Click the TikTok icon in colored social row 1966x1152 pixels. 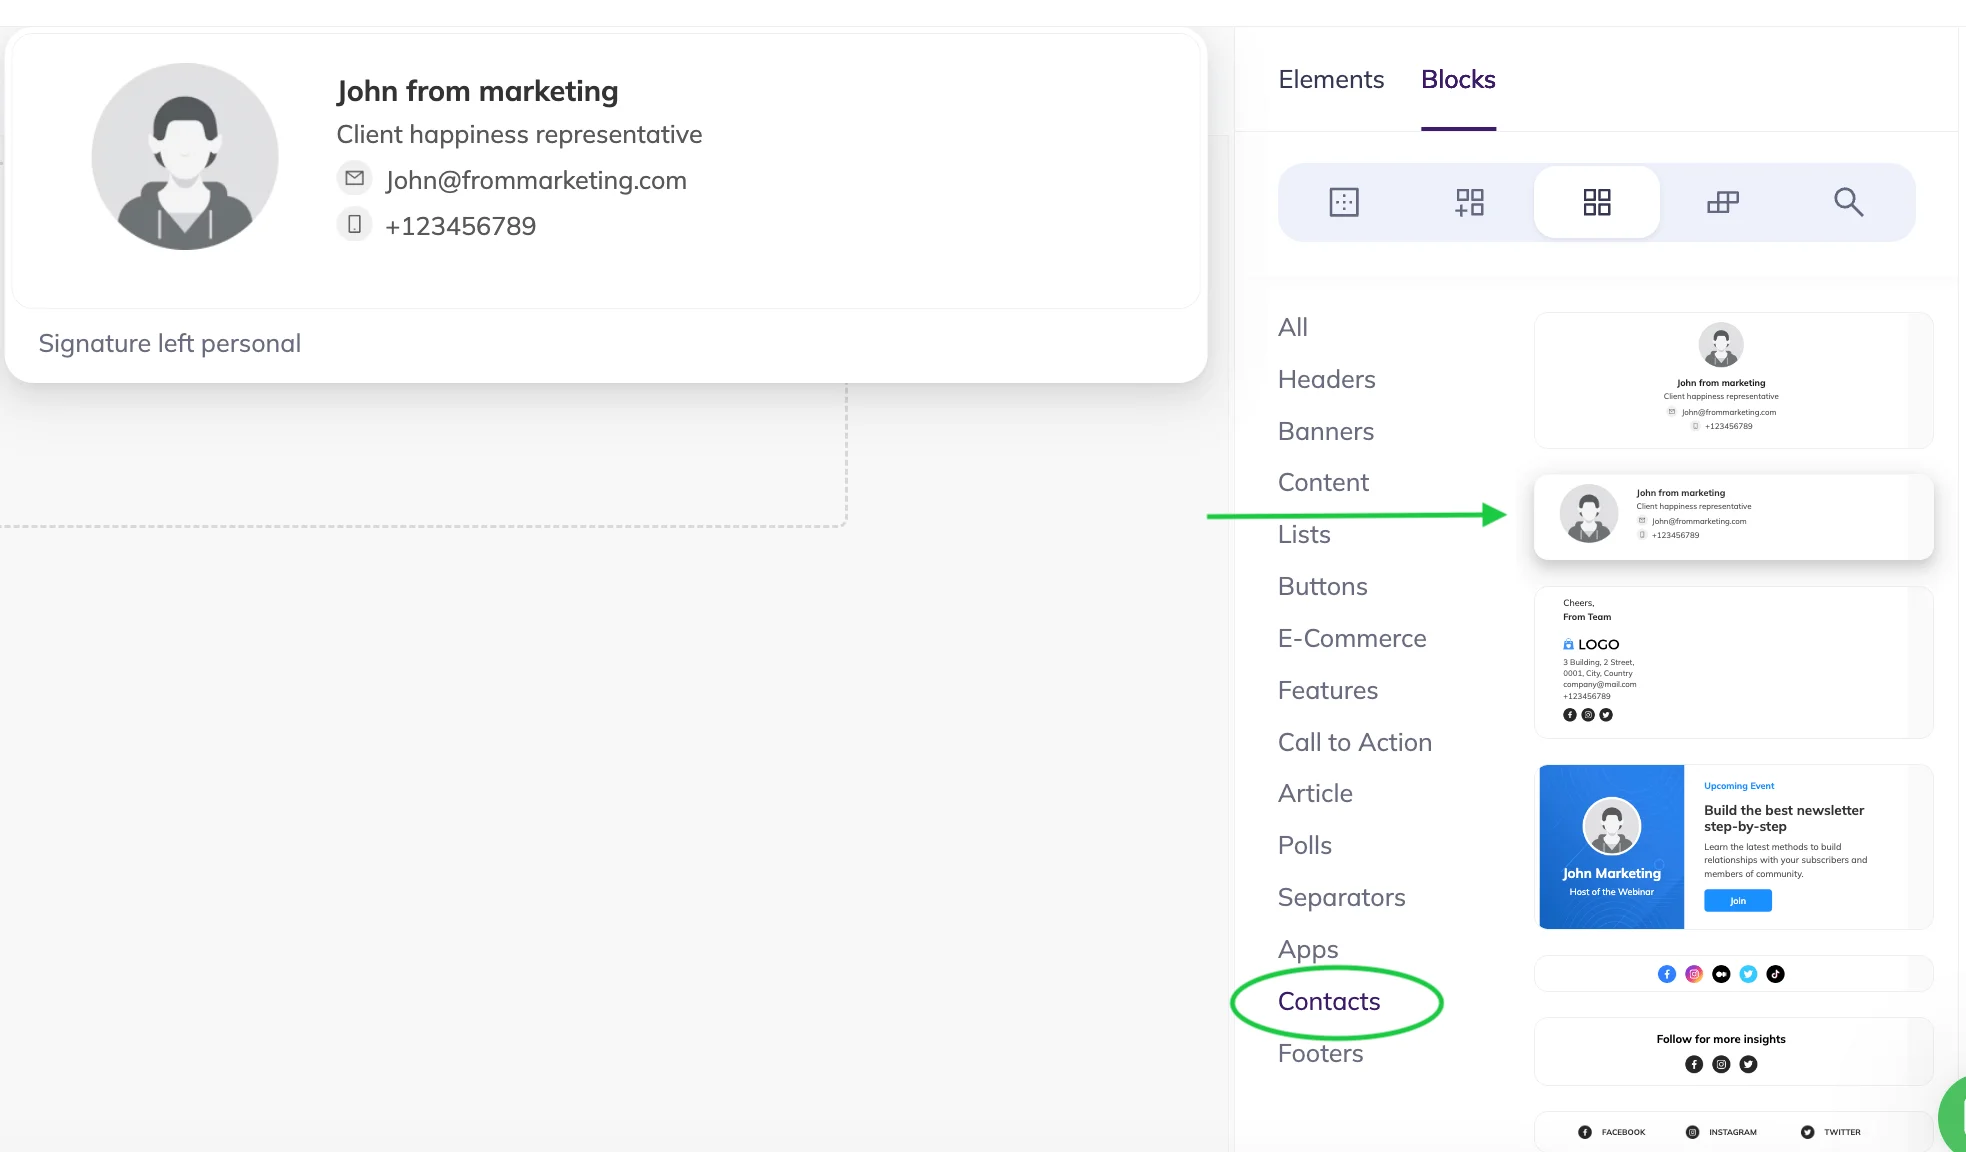pyautogui.click(x=1775, y=974)
